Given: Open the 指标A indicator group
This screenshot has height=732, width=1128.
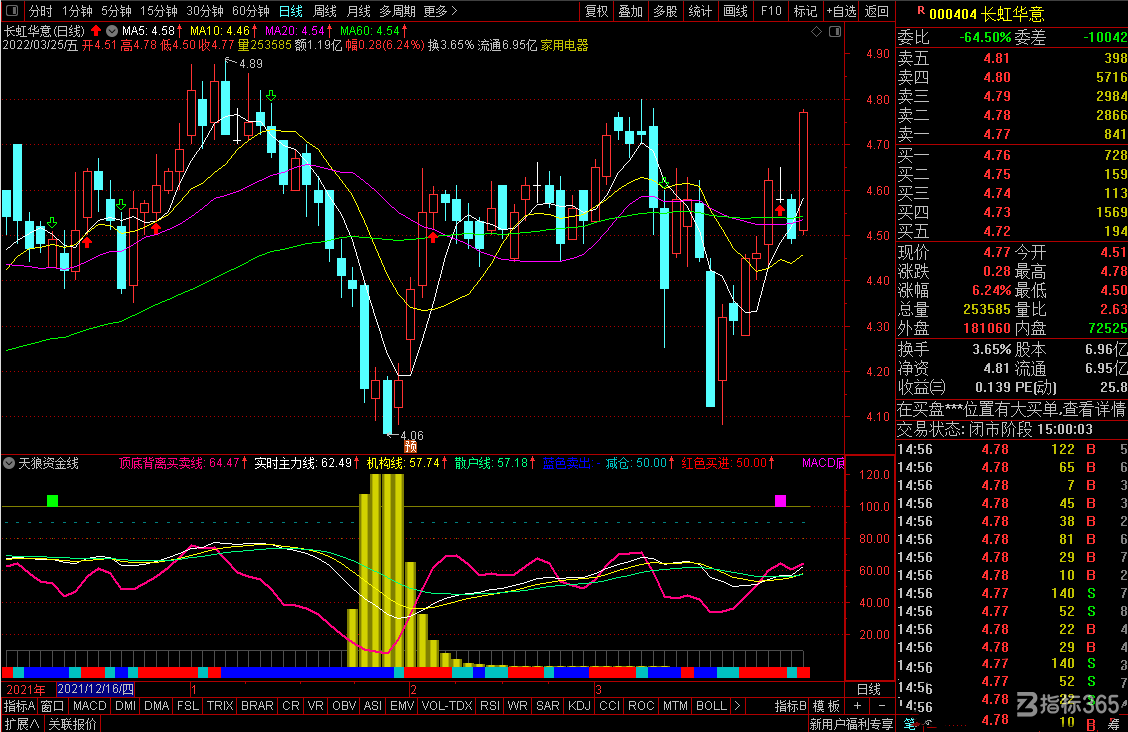Looking at the screenshot, I should click(19, 706).
